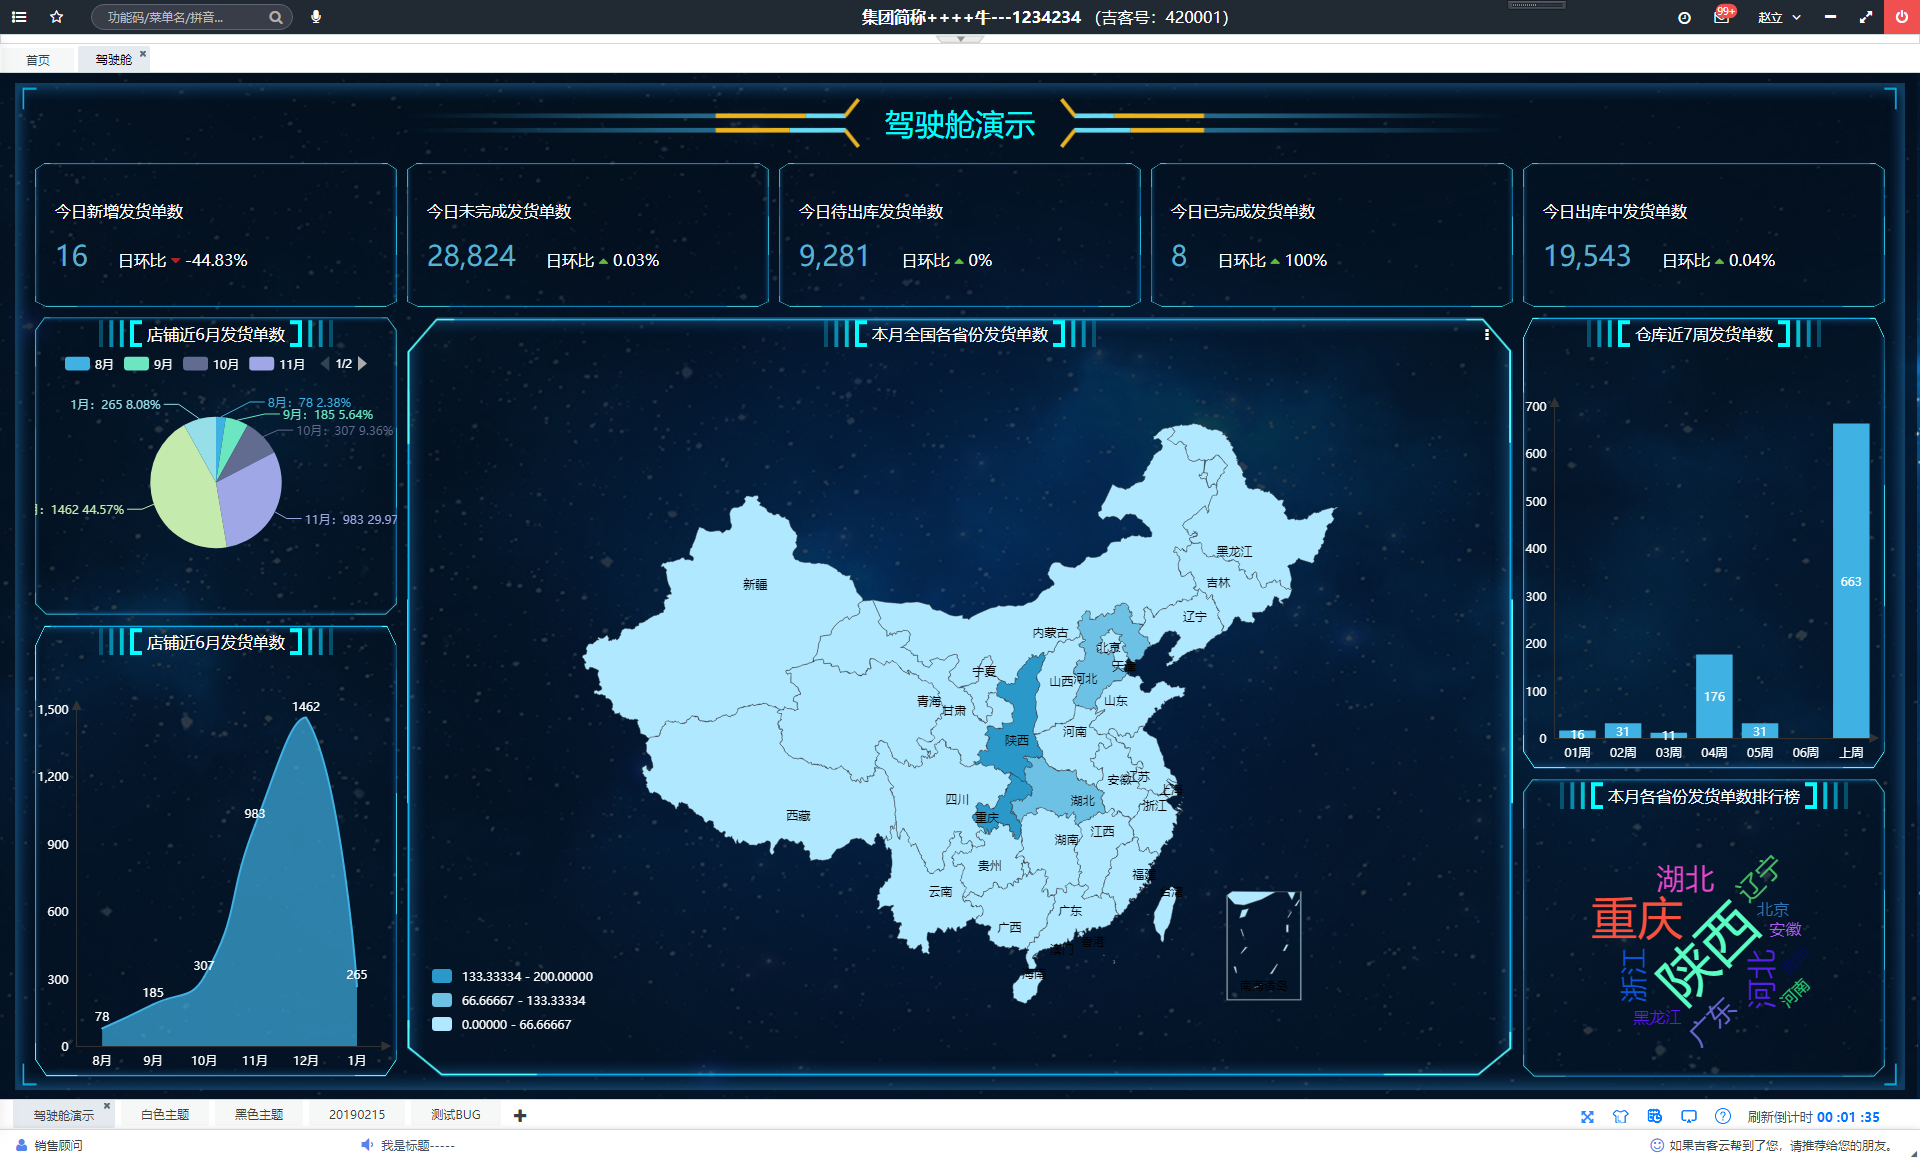Toggle the 11月 legend in pie chart
The width and height of the screenshot is (1920, 1160).
[277, 364]
